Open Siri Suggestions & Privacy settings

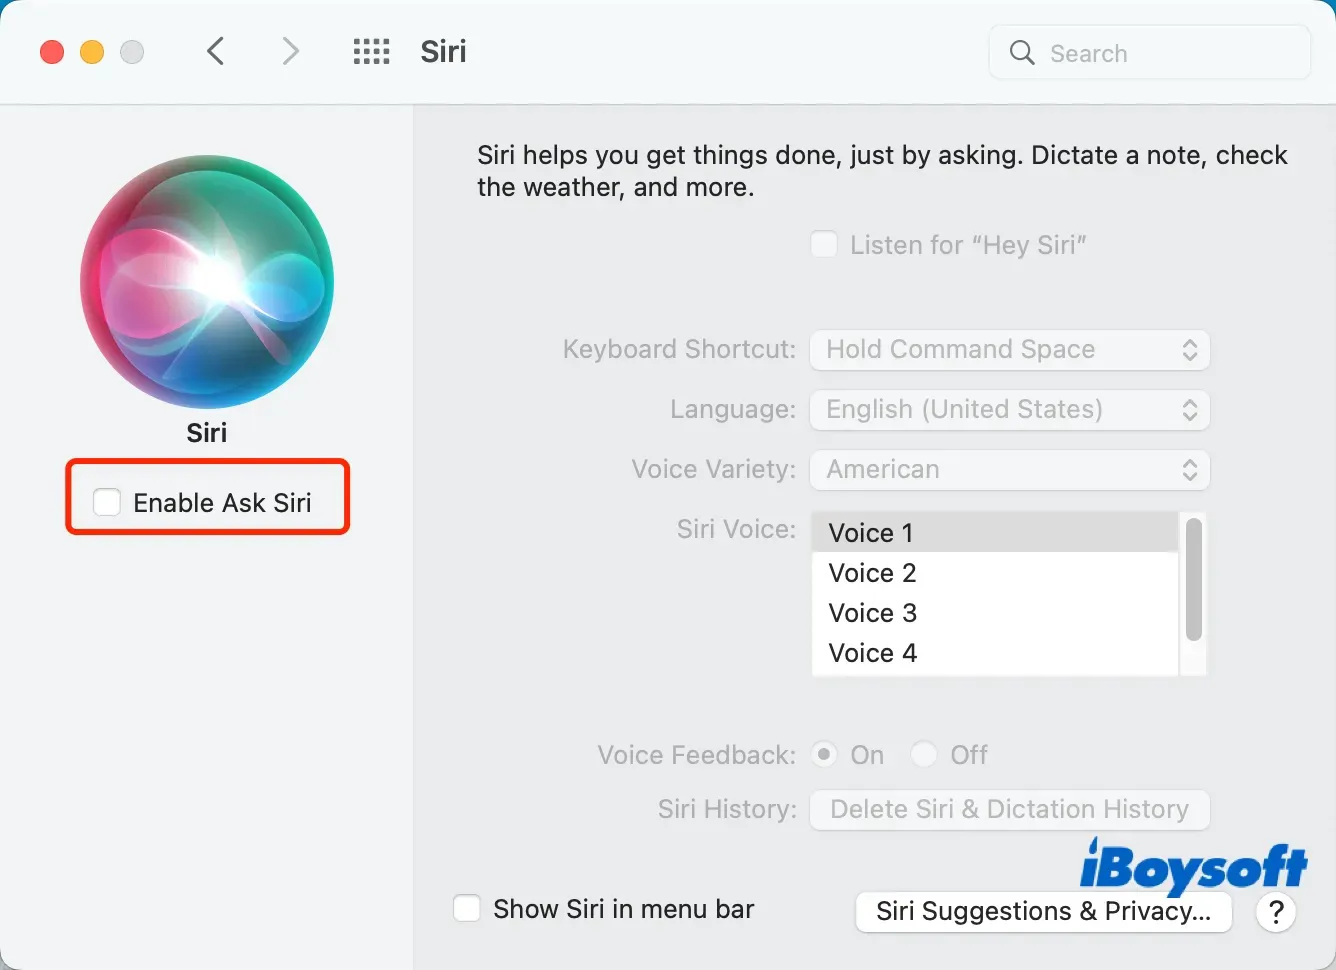pyautogui.click(x=1043, y=912)
